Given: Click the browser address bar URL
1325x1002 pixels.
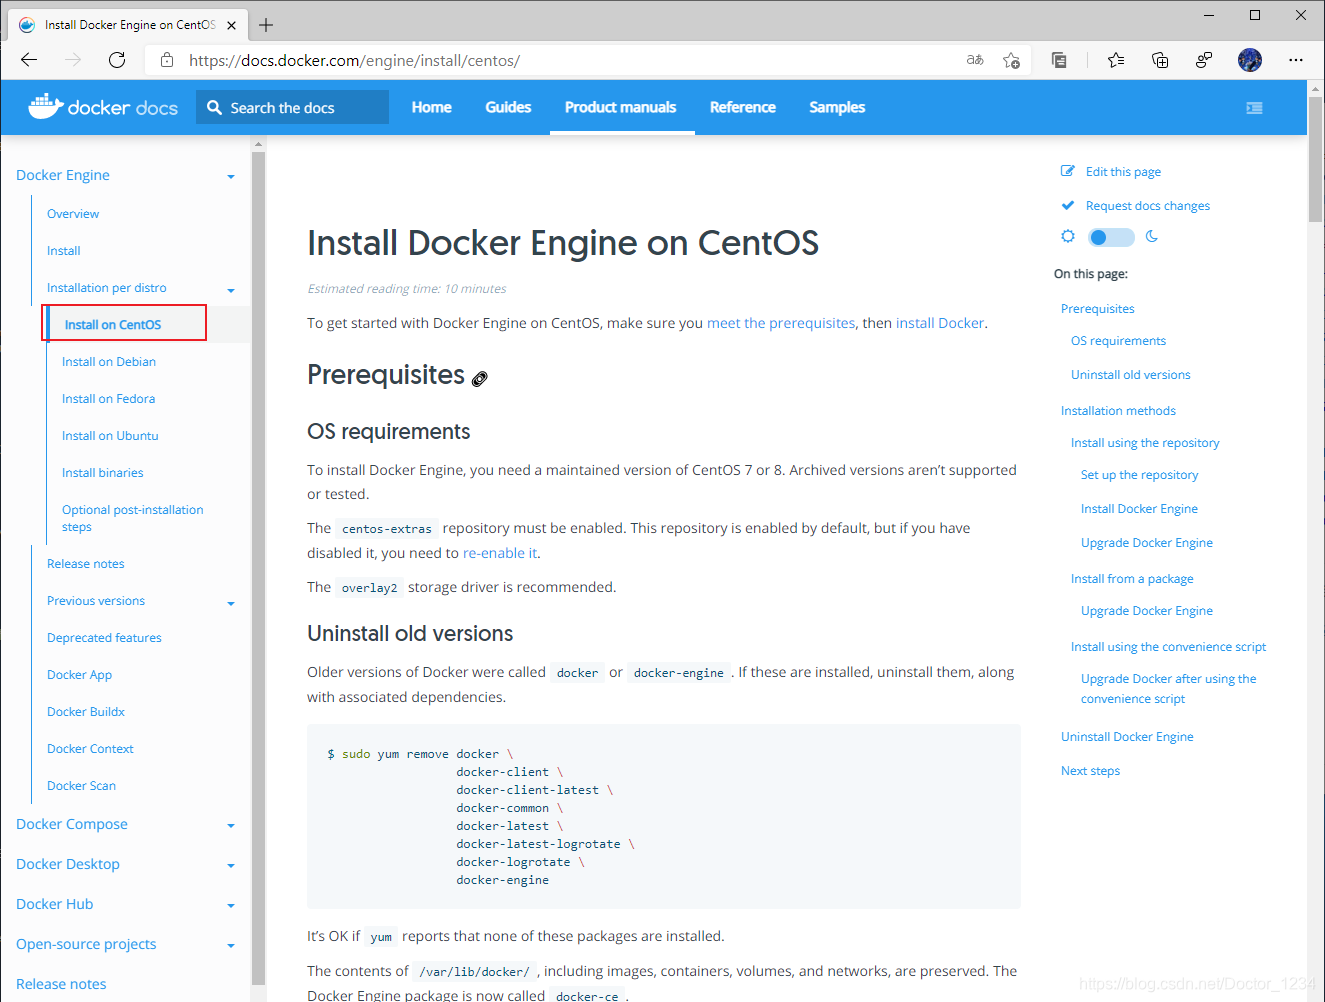Looking at the screenshot, I should (x=354, y=60).
